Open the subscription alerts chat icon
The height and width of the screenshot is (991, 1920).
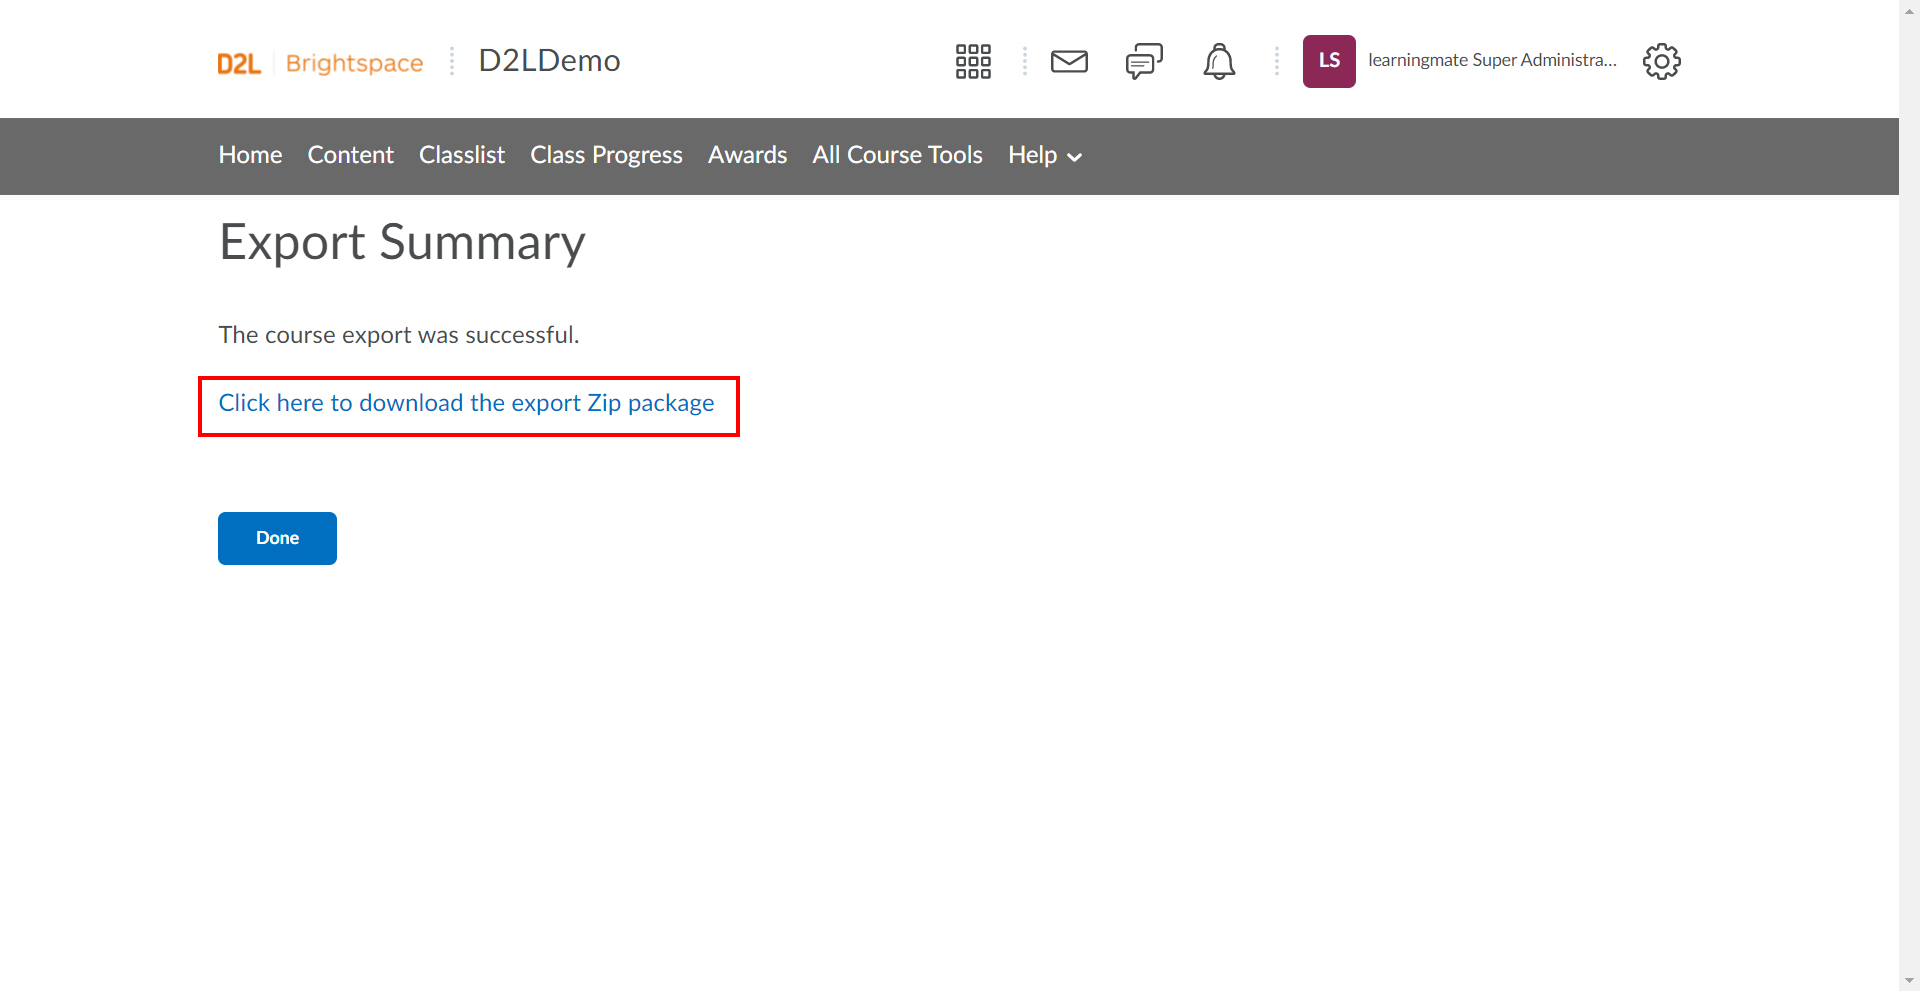click(1144, 61)
